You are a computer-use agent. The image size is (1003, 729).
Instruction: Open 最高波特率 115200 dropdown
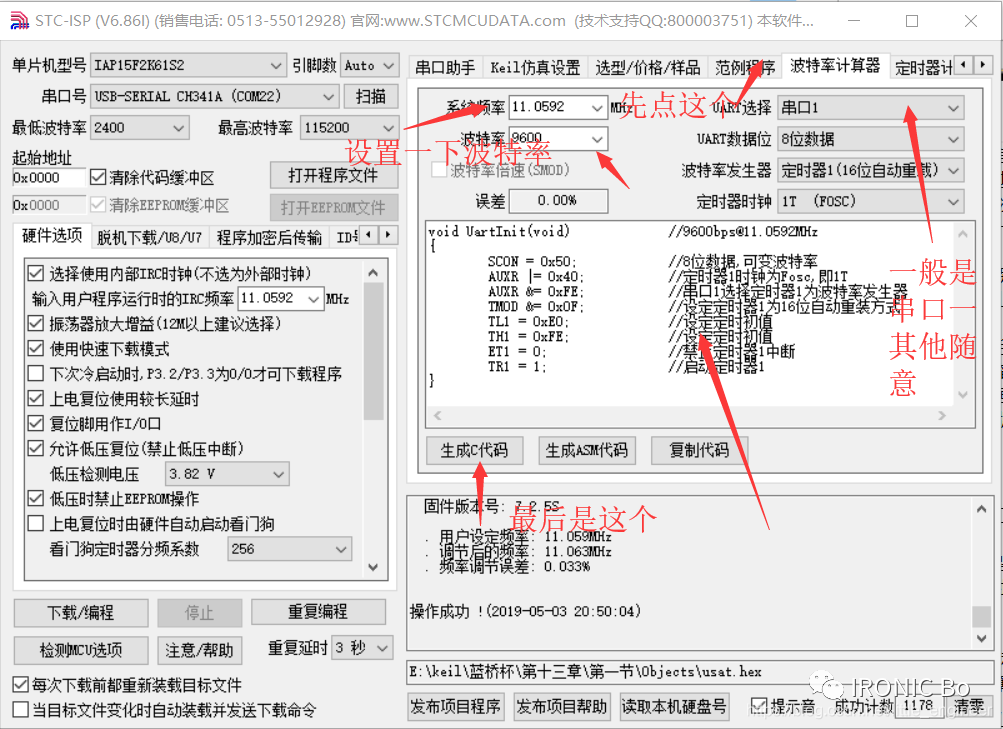tap(350, 128)
